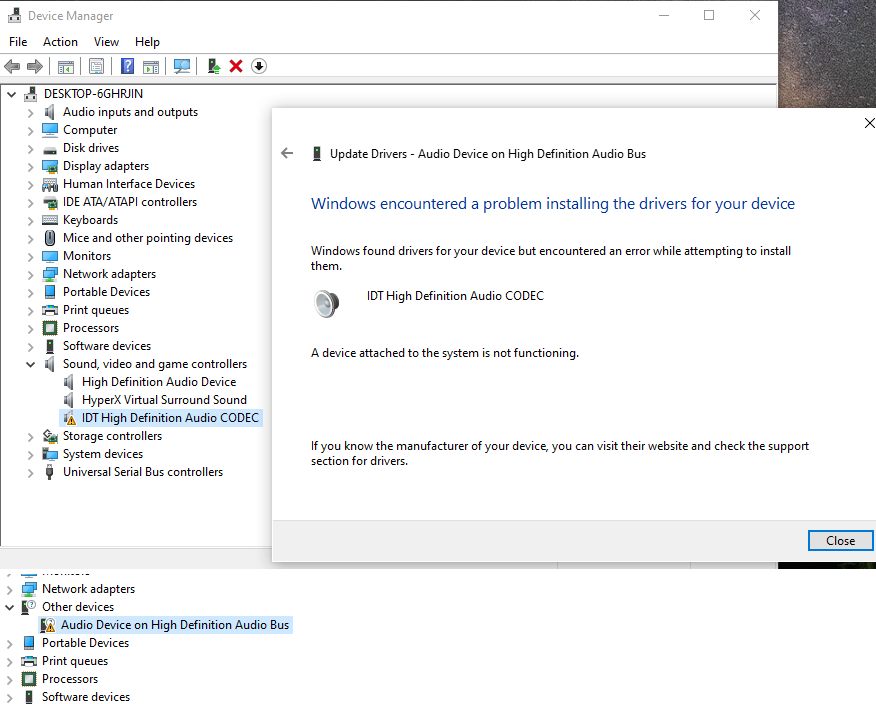Collapse Sound, video and game controllers
The height and width of the screenshot is (704, 876).
[31, 364]
